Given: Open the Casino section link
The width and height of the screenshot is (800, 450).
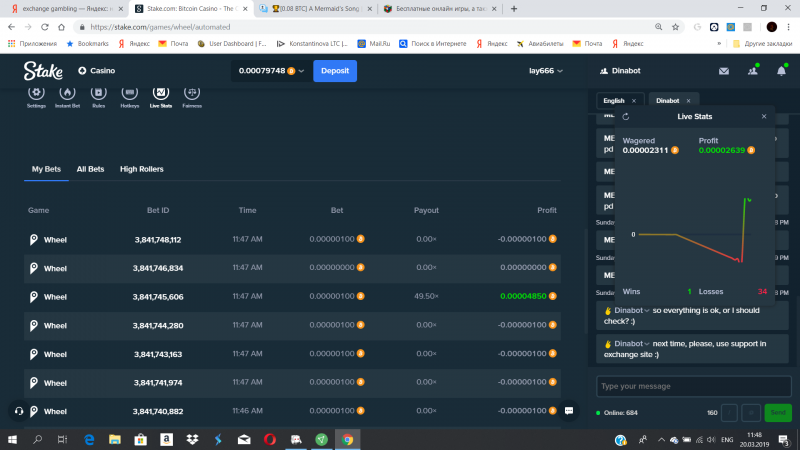Looking at the screenshot, I should pos(96,71).
